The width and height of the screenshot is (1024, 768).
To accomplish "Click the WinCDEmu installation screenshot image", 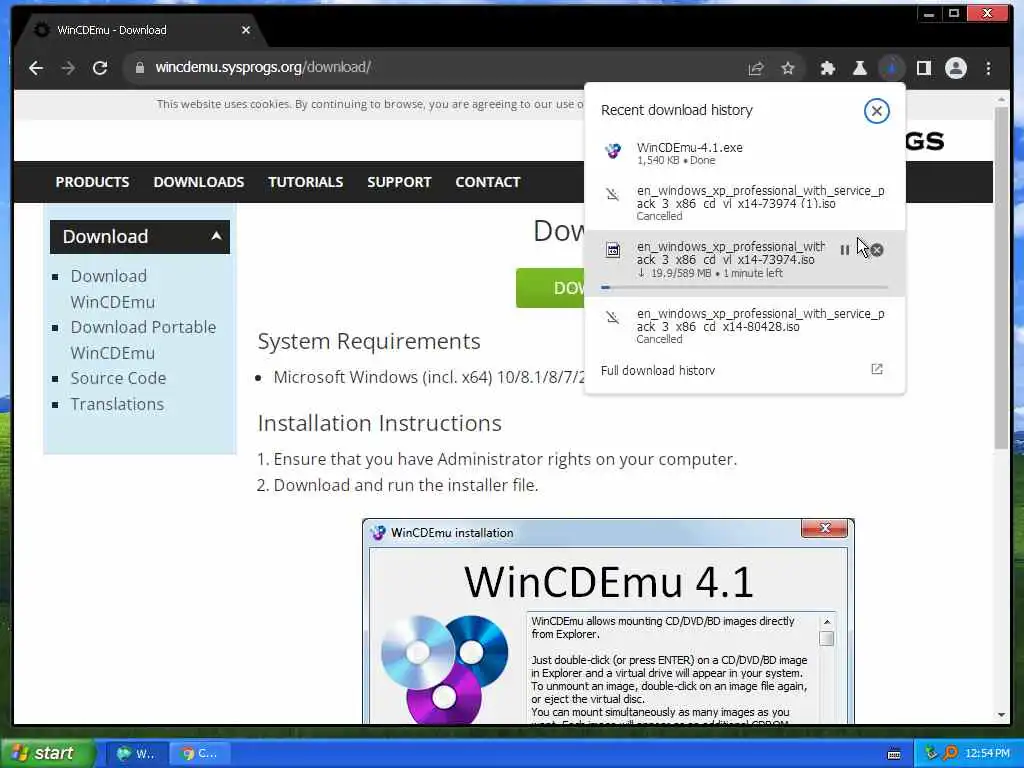I will coord(608,621).
